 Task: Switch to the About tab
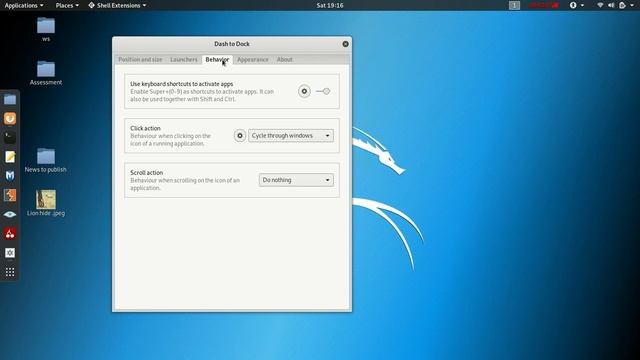pos(284,60)
